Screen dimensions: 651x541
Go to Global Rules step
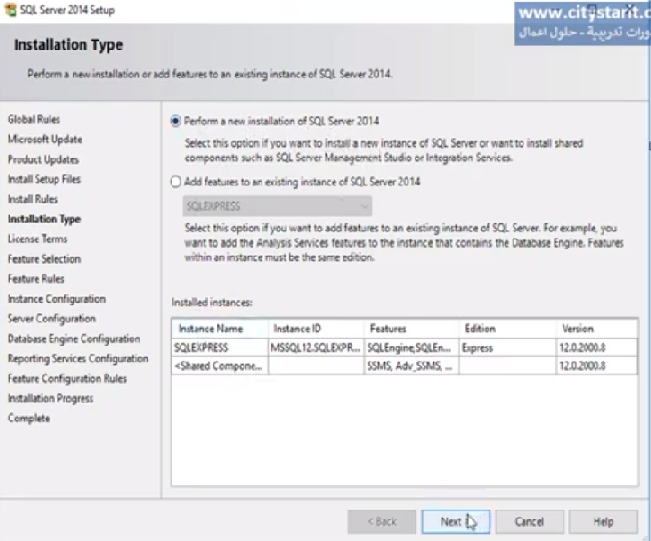tap(34, 120)
